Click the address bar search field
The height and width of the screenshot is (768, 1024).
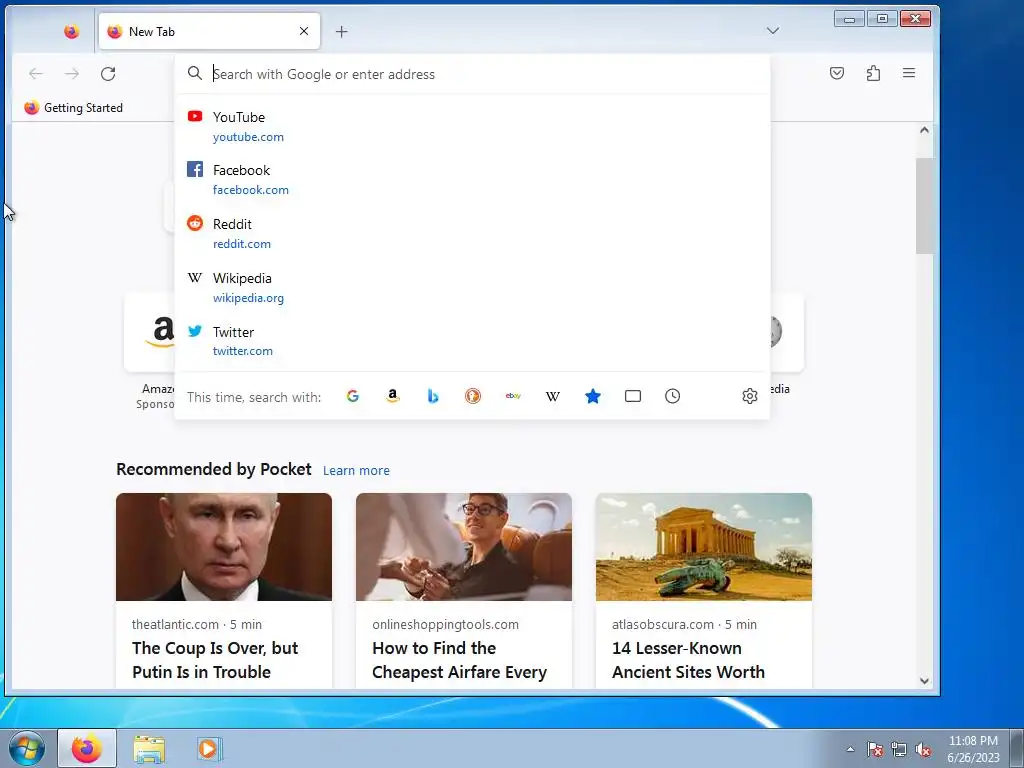tap(472, 74)
